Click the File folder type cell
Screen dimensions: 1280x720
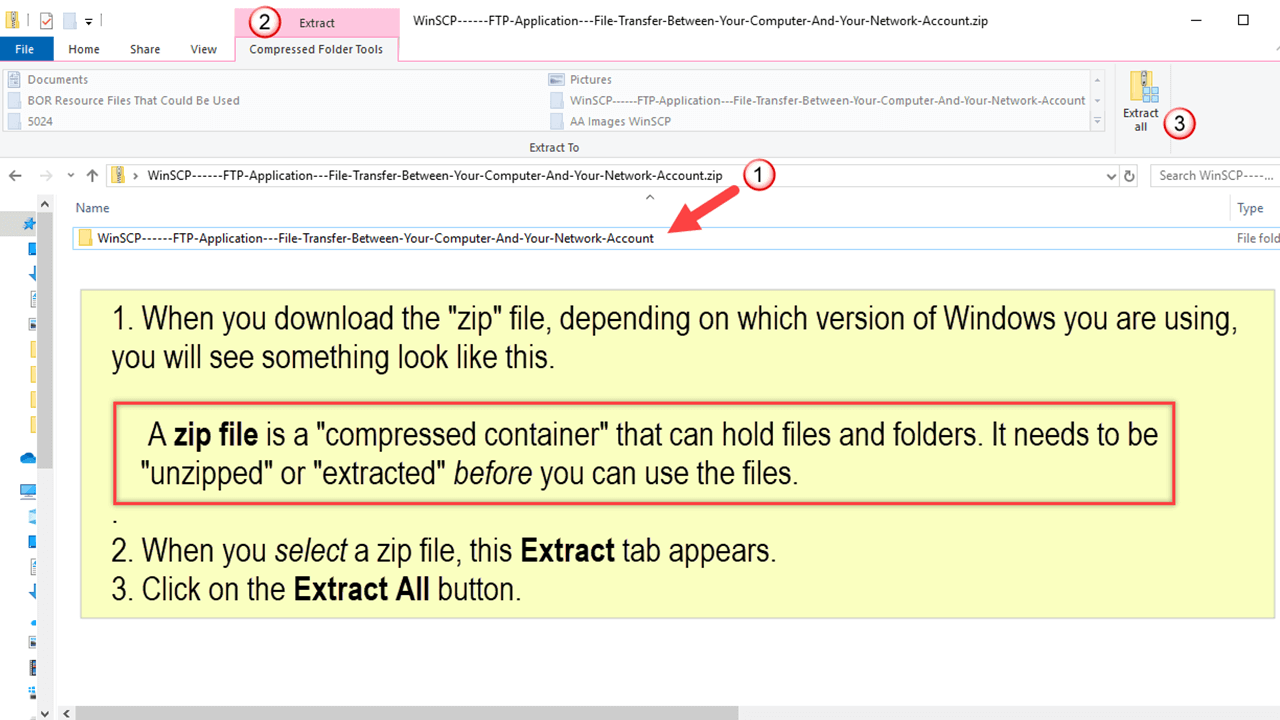pyautogui.click(x=1258, y=238)
